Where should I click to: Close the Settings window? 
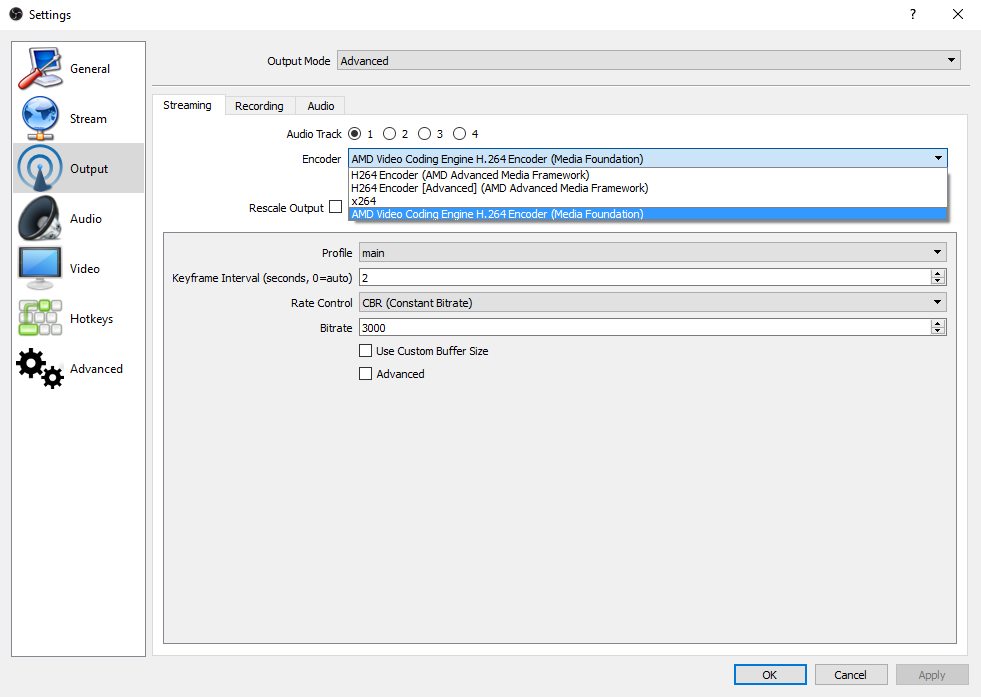[x=957, y=14]
